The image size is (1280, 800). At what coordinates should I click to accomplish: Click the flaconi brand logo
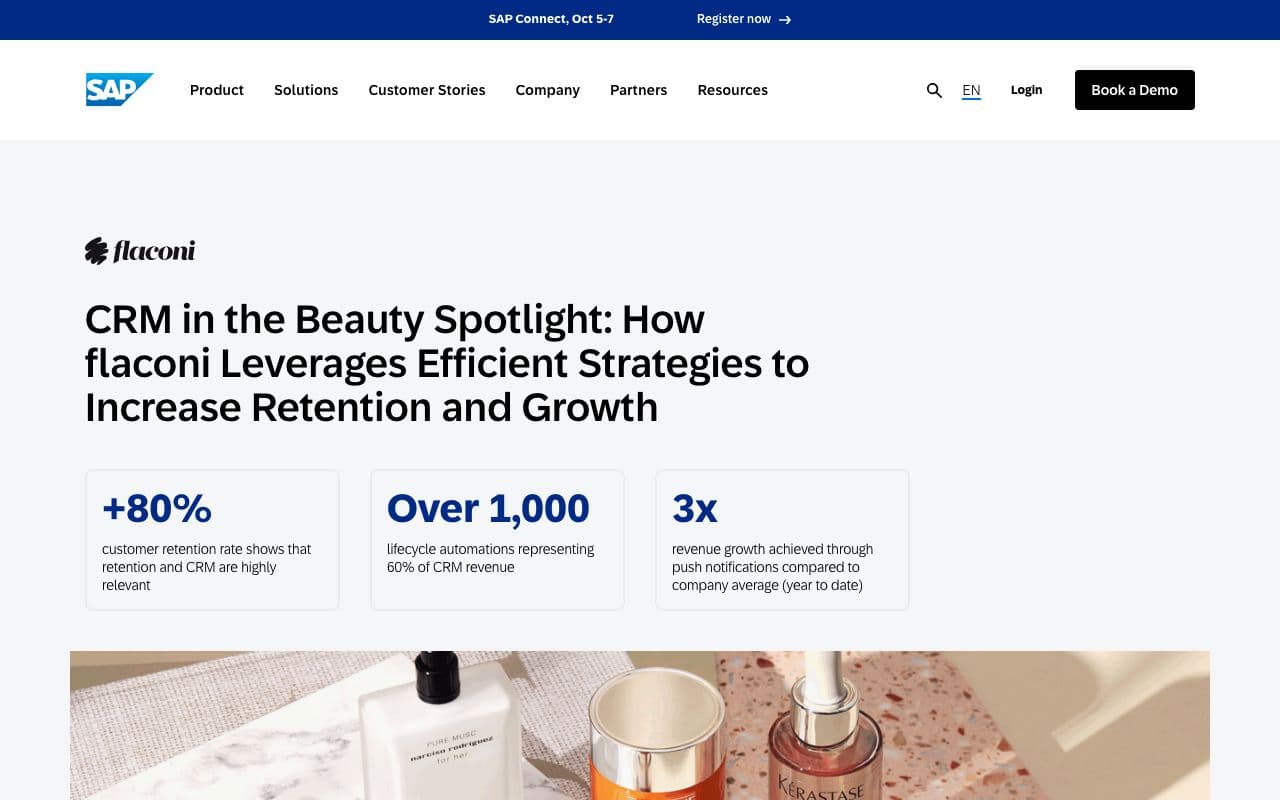click(140, 251)
